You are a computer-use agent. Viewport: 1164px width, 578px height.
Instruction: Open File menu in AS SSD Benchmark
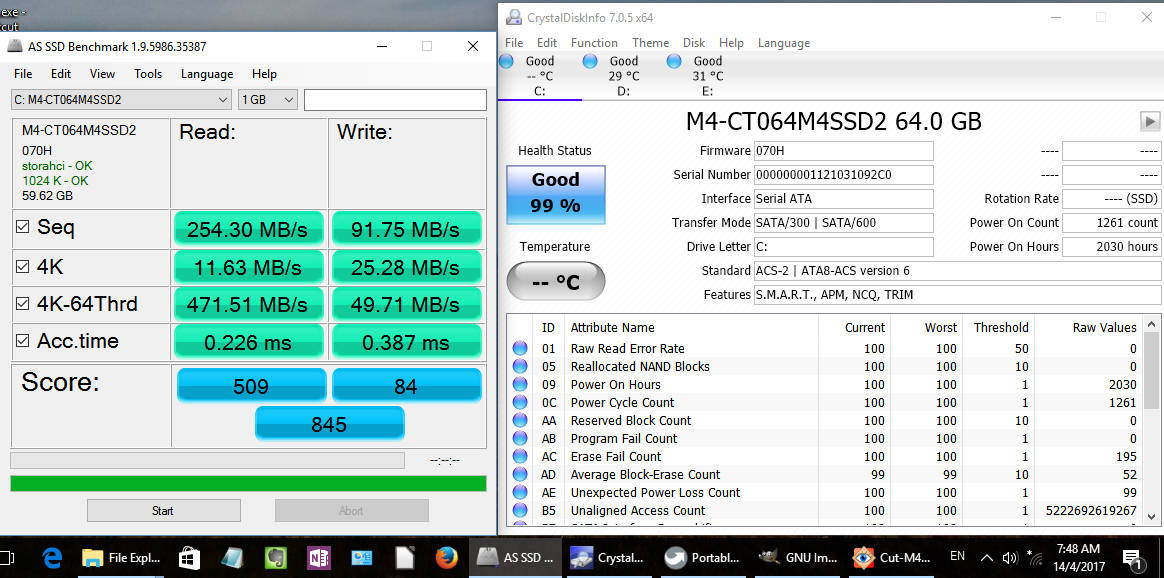(x=23, y=73)
